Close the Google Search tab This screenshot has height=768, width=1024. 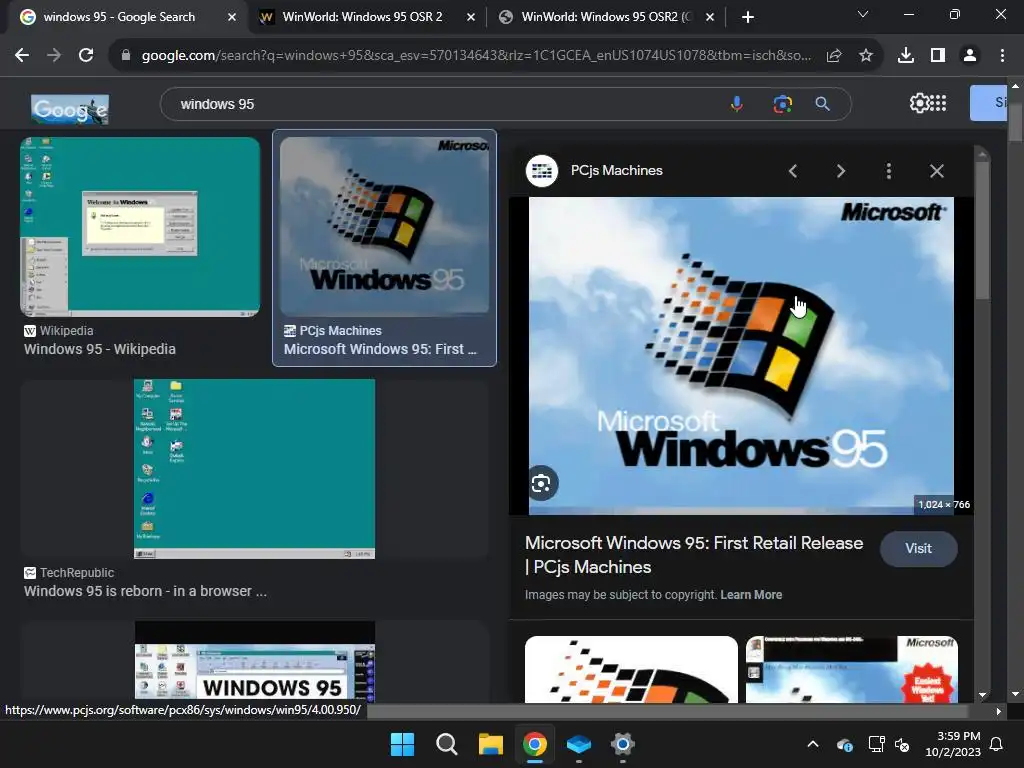point(232,18)
